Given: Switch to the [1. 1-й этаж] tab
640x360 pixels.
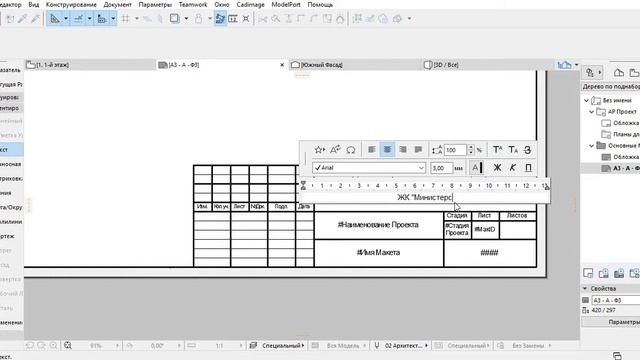Looking at the screenshot, I should [x=90, y=65].
